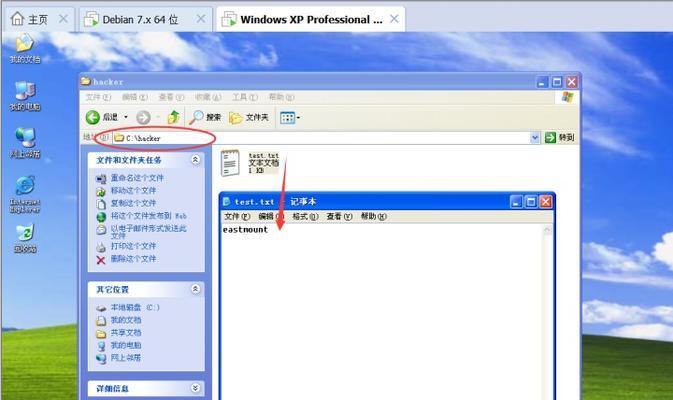Image resolution: width=673 pixels, height=400 pixels.
Task: Click Notepad's vertical scrollbar up arrow
Action: tap(547, 231)
